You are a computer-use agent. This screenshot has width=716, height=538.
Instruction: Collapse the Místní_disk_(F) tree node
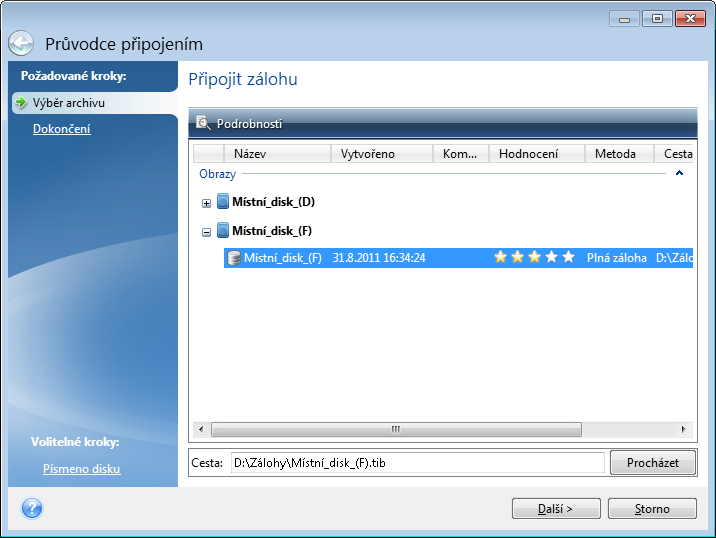[x=206, y=232]
